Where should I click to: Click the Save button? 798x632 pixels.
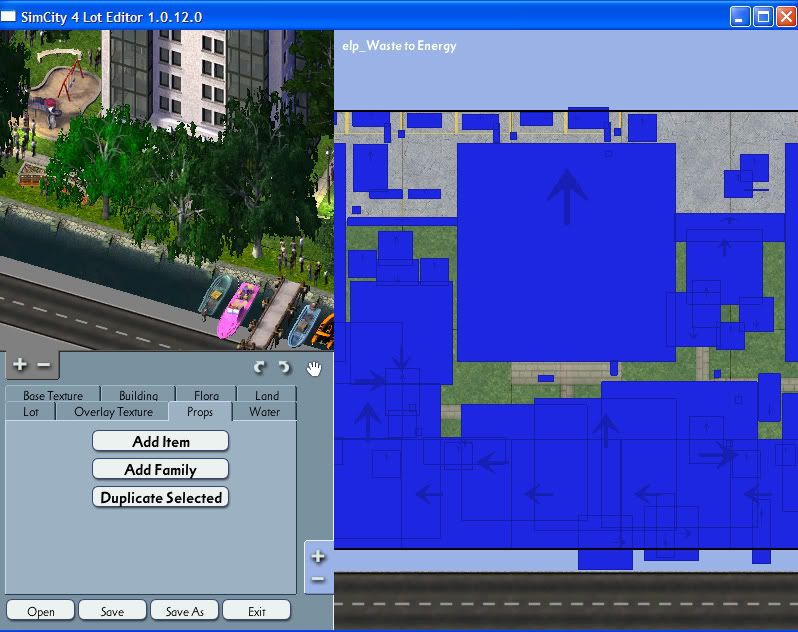(x=112, y=611)
